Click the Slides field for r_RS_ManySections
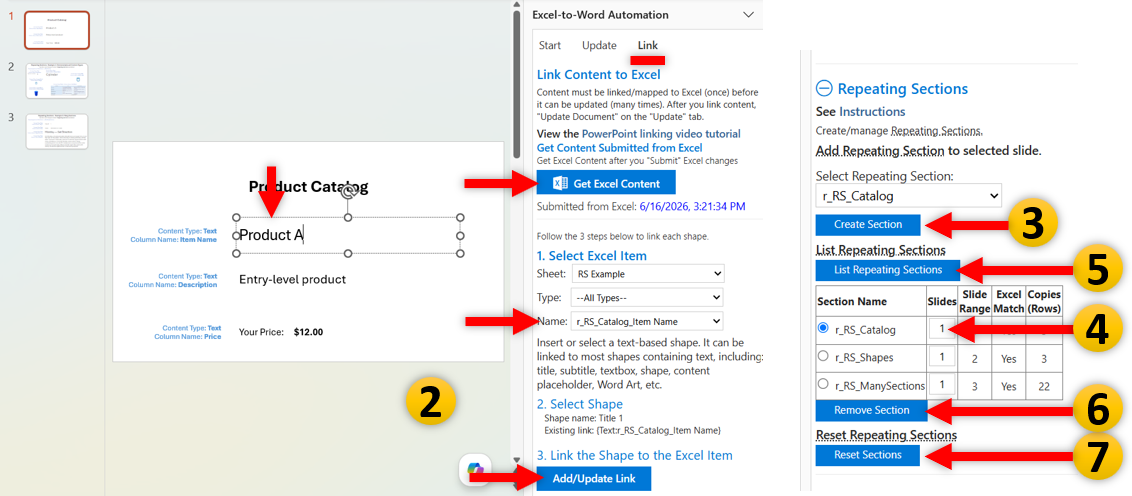The height and width of the screenshot is (496, 1132). click(940, 386)
